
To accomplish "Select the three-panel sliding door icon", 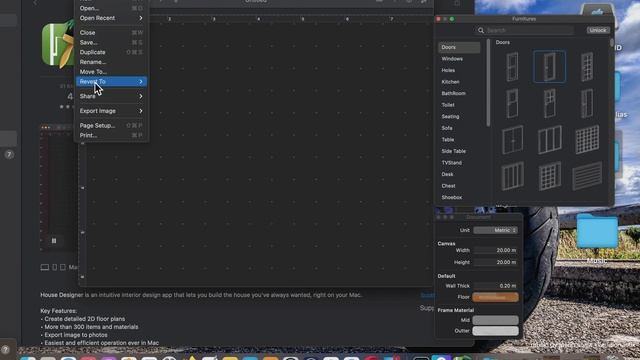I will click(x=549, y=140).
